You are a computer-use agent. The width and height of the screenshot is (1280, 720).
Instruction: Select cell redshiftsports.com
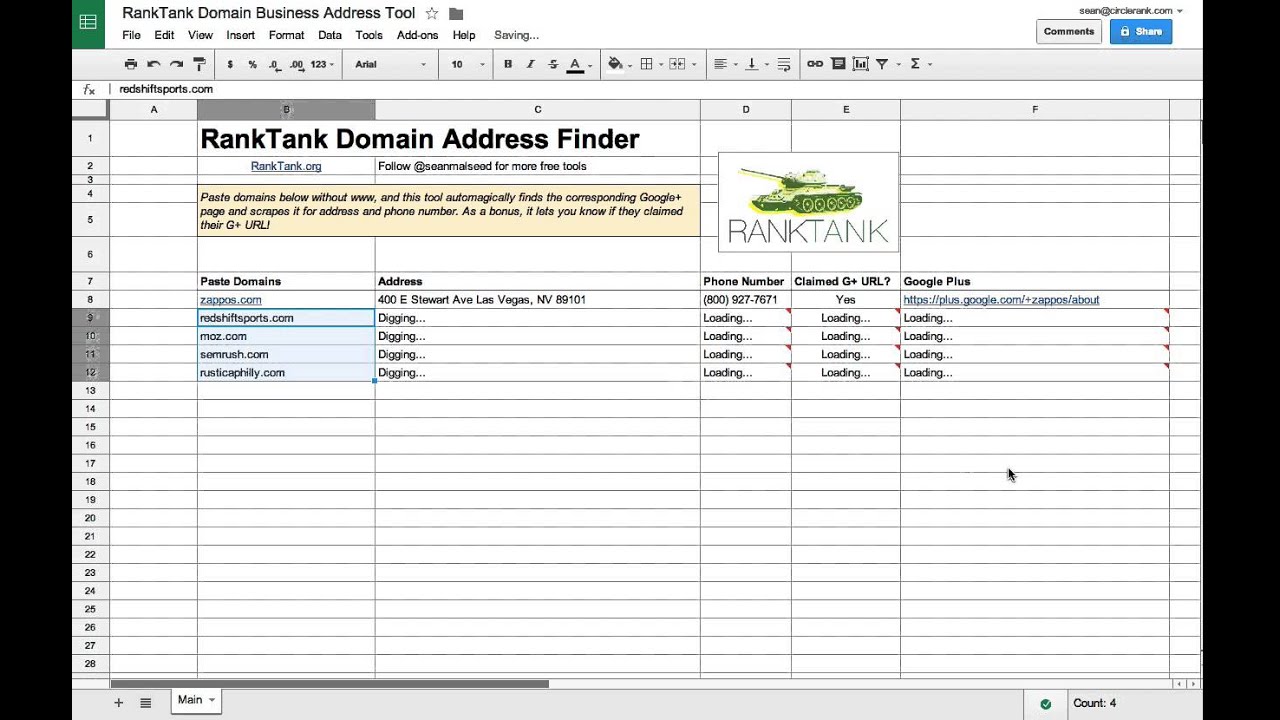pos(286,318)
